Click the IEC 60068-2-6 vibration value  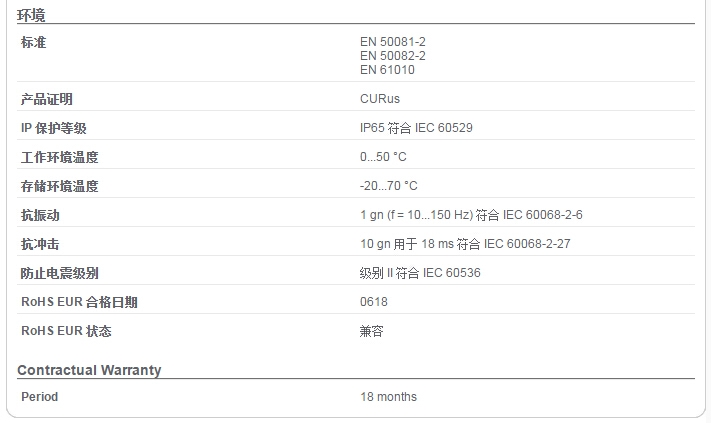coord(471,215)
